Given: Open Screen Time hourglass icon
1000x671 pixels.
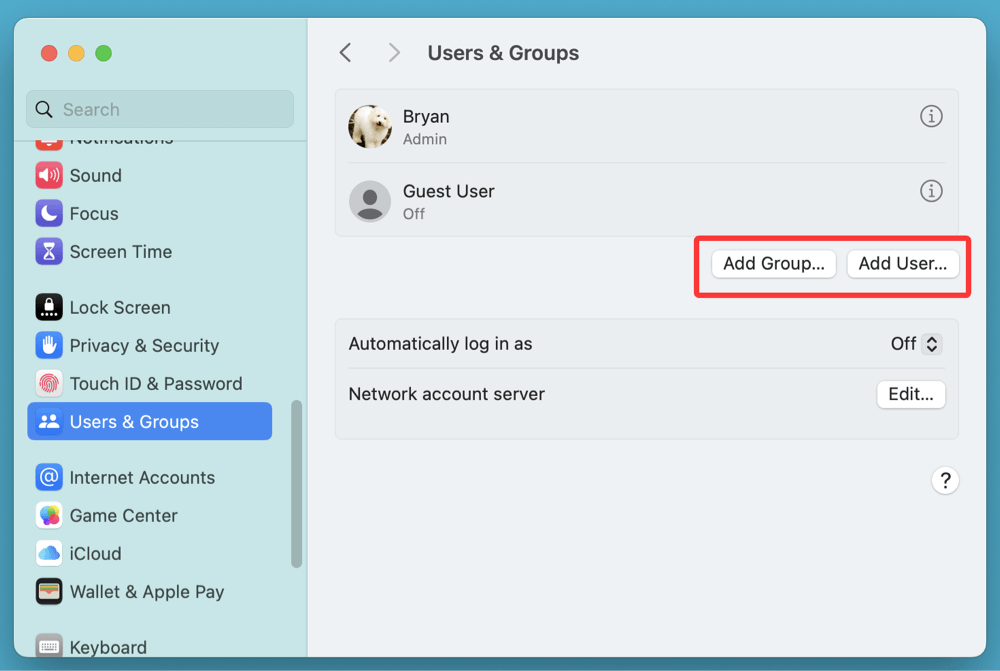Looking at the screenshot, I should [x=49, y=252].
